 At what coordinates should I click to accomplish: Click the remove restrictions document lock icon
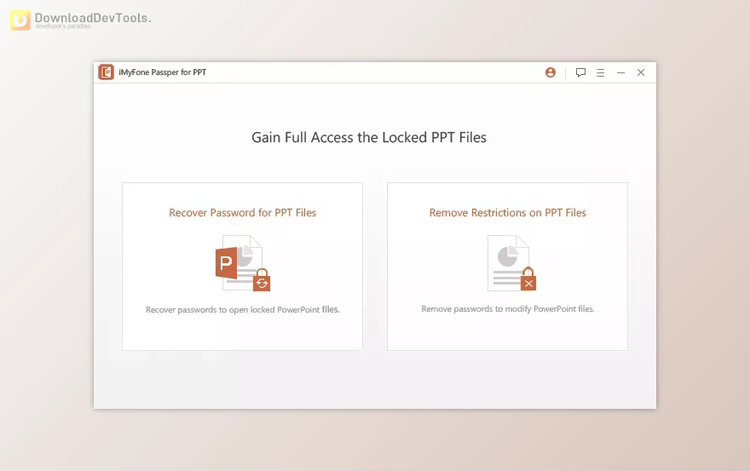(511, 263)
